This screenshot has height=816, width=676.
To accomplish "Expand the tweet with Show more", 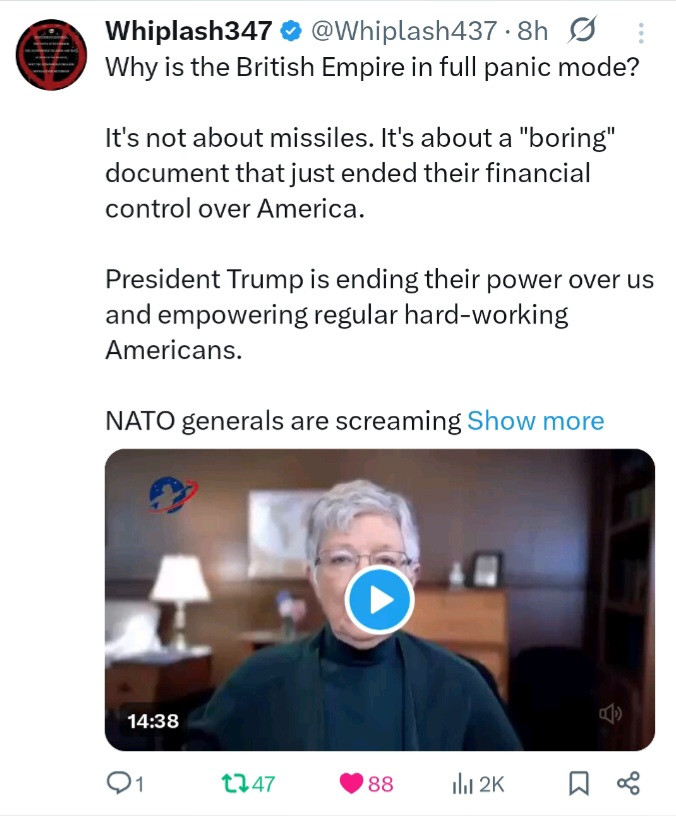I will (x=535, y=421).
